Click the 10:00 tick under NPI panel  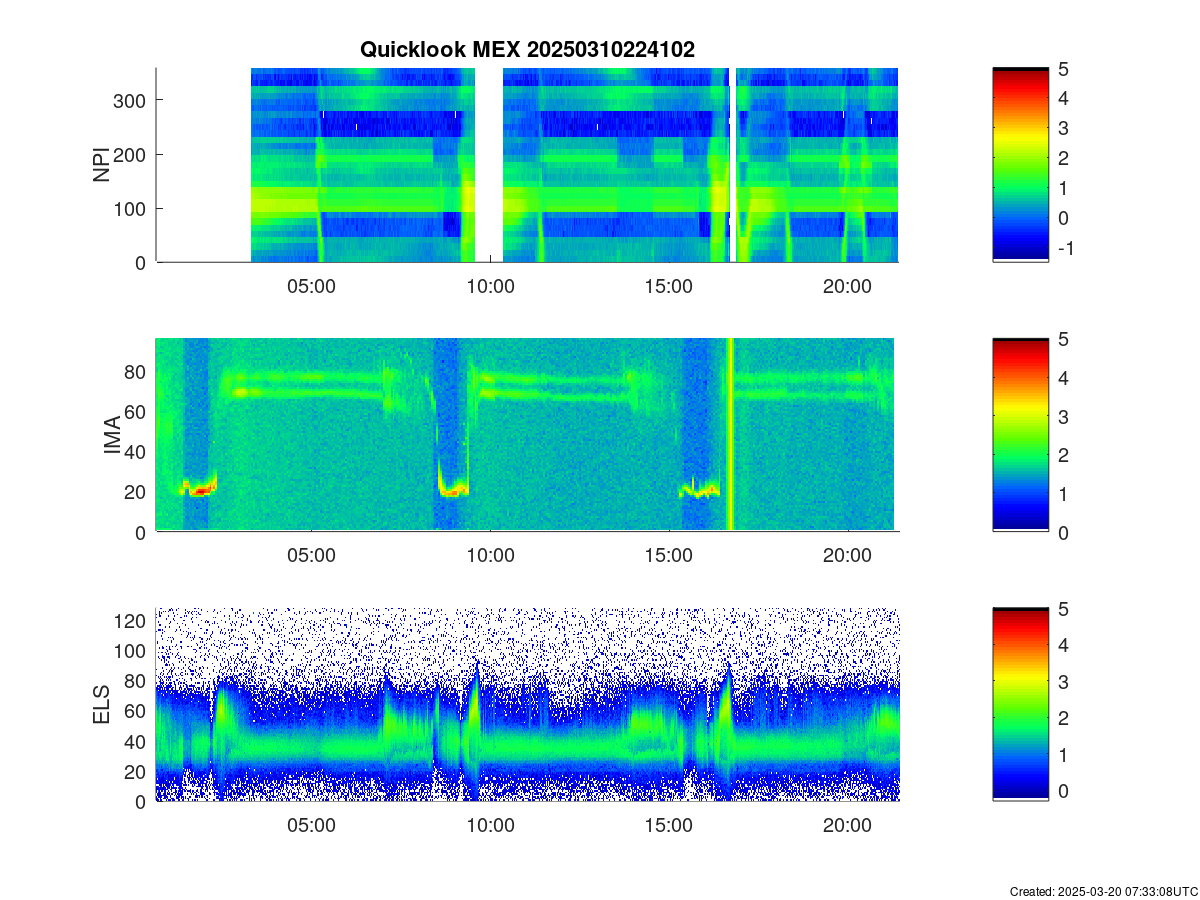[490, 284]
